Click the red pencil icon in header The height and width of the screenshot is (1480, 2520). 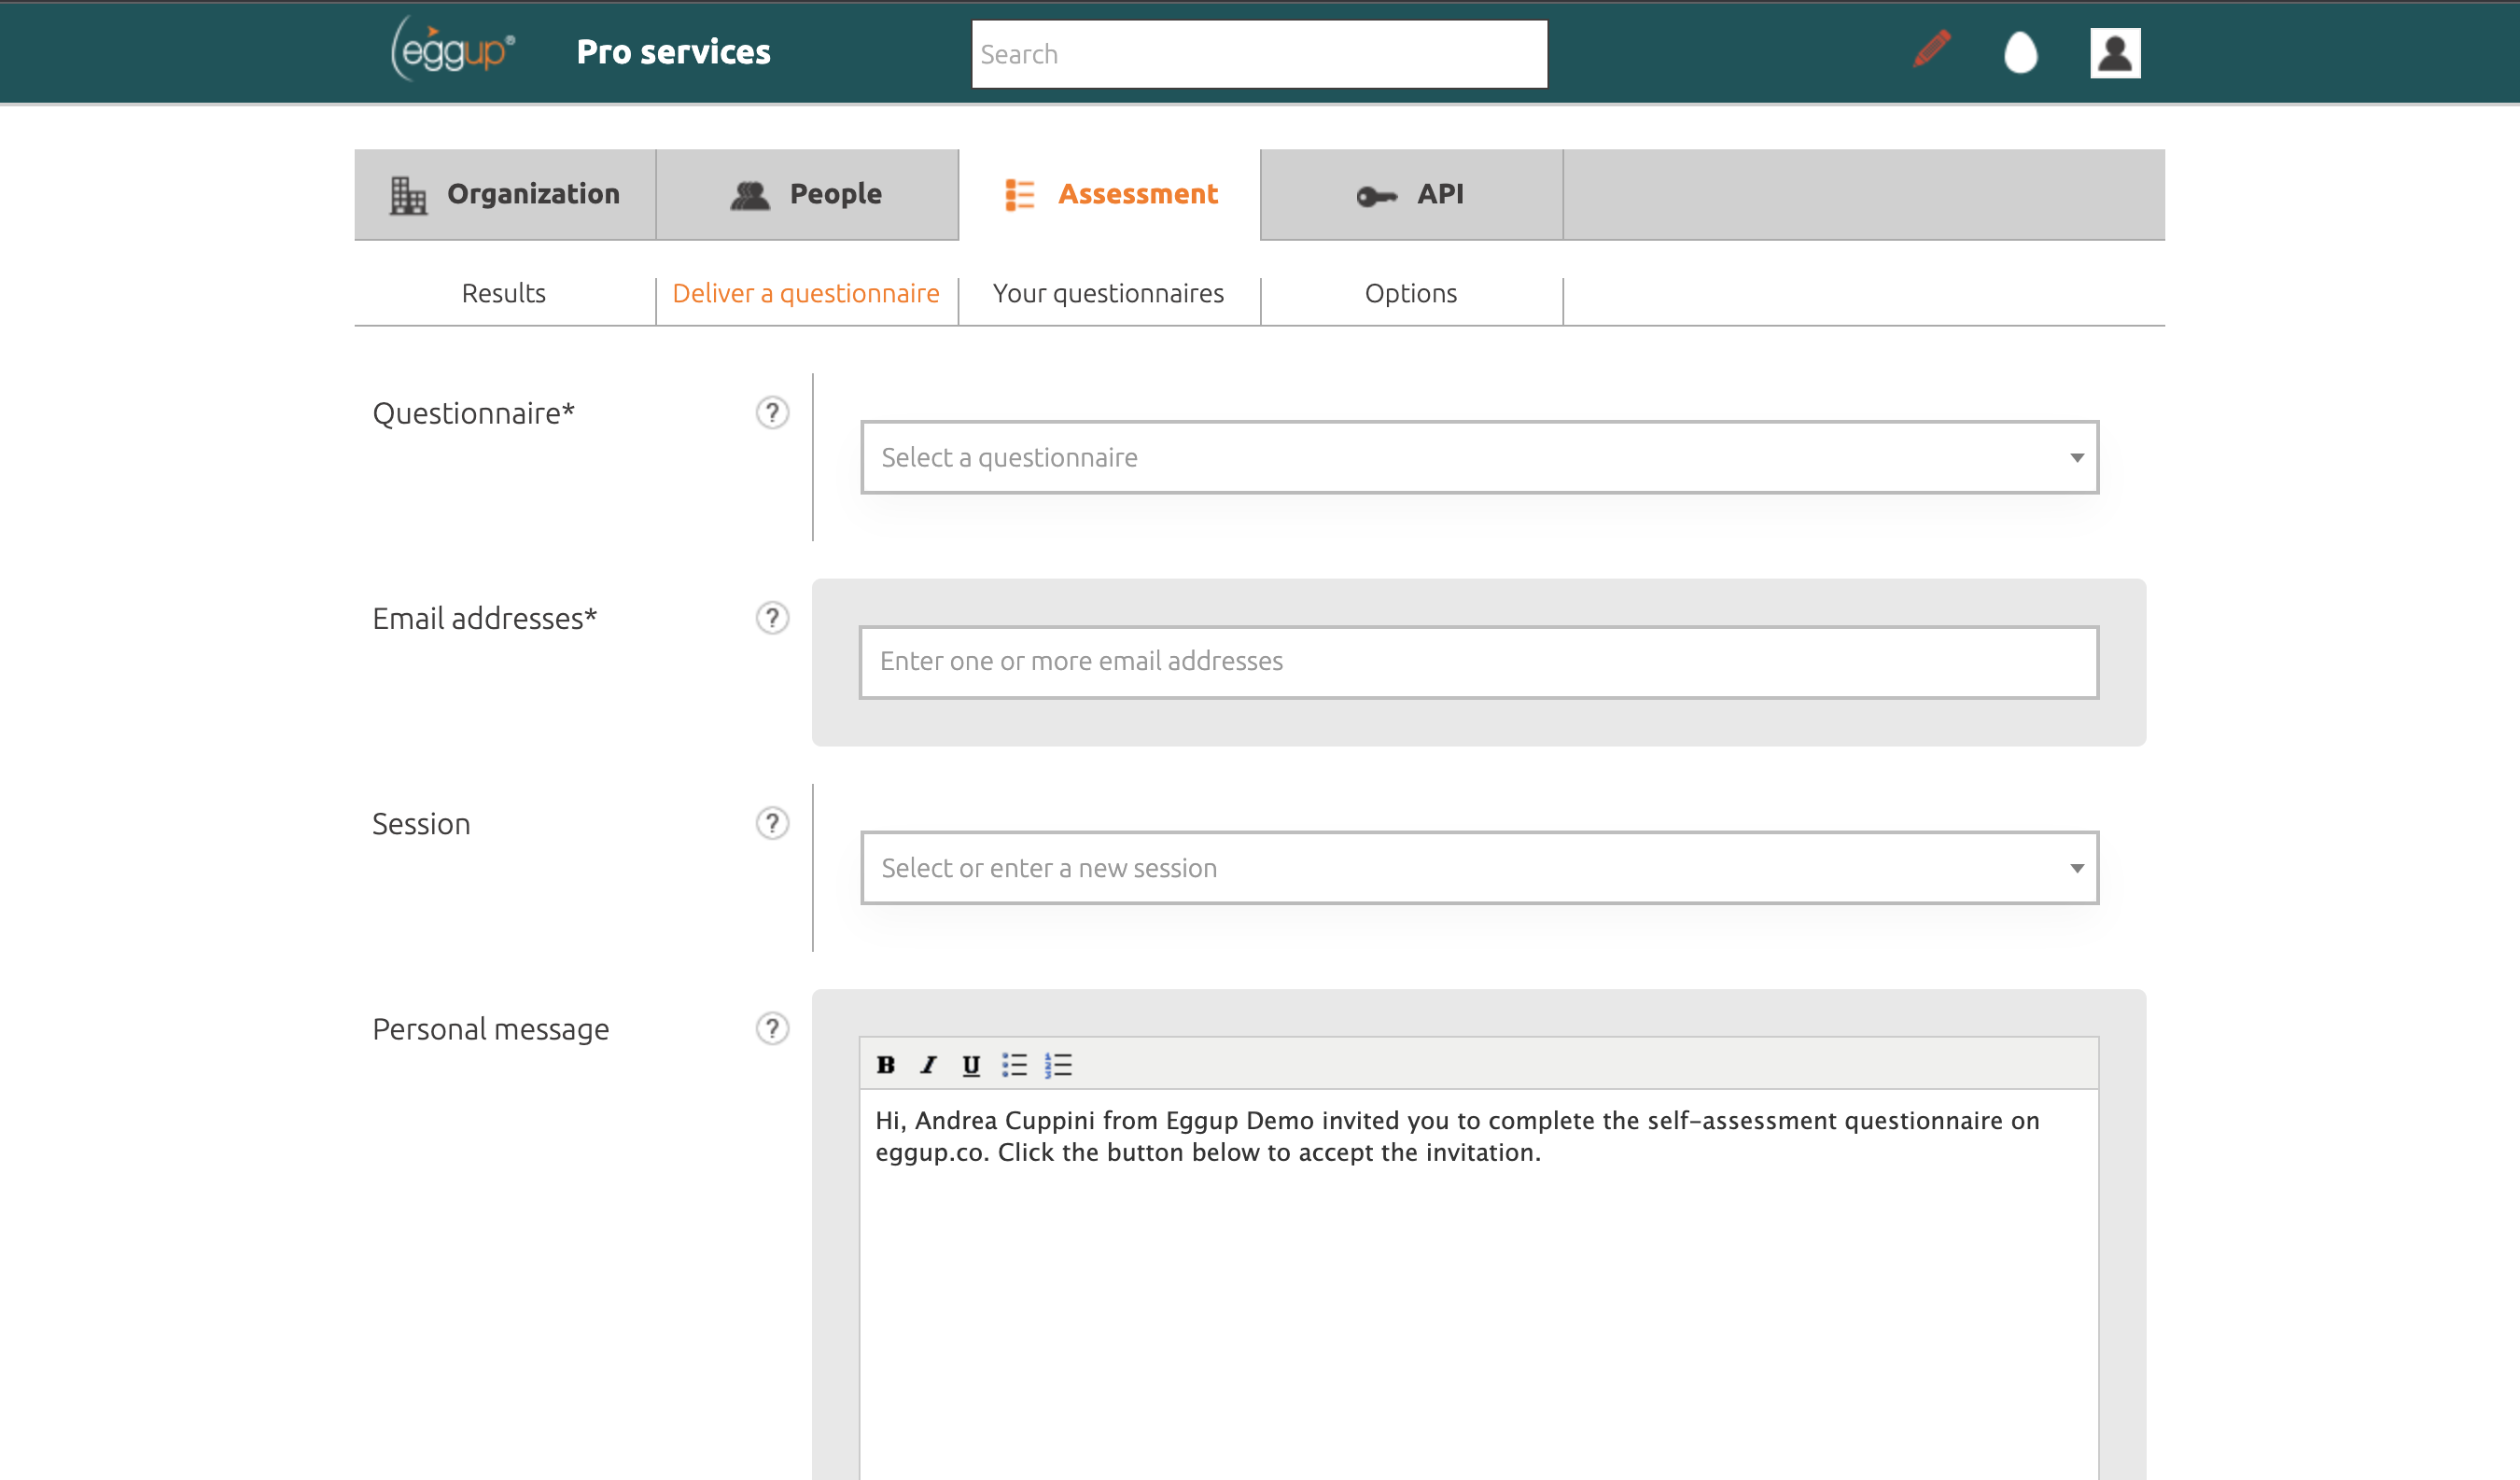click(1931, 50)
